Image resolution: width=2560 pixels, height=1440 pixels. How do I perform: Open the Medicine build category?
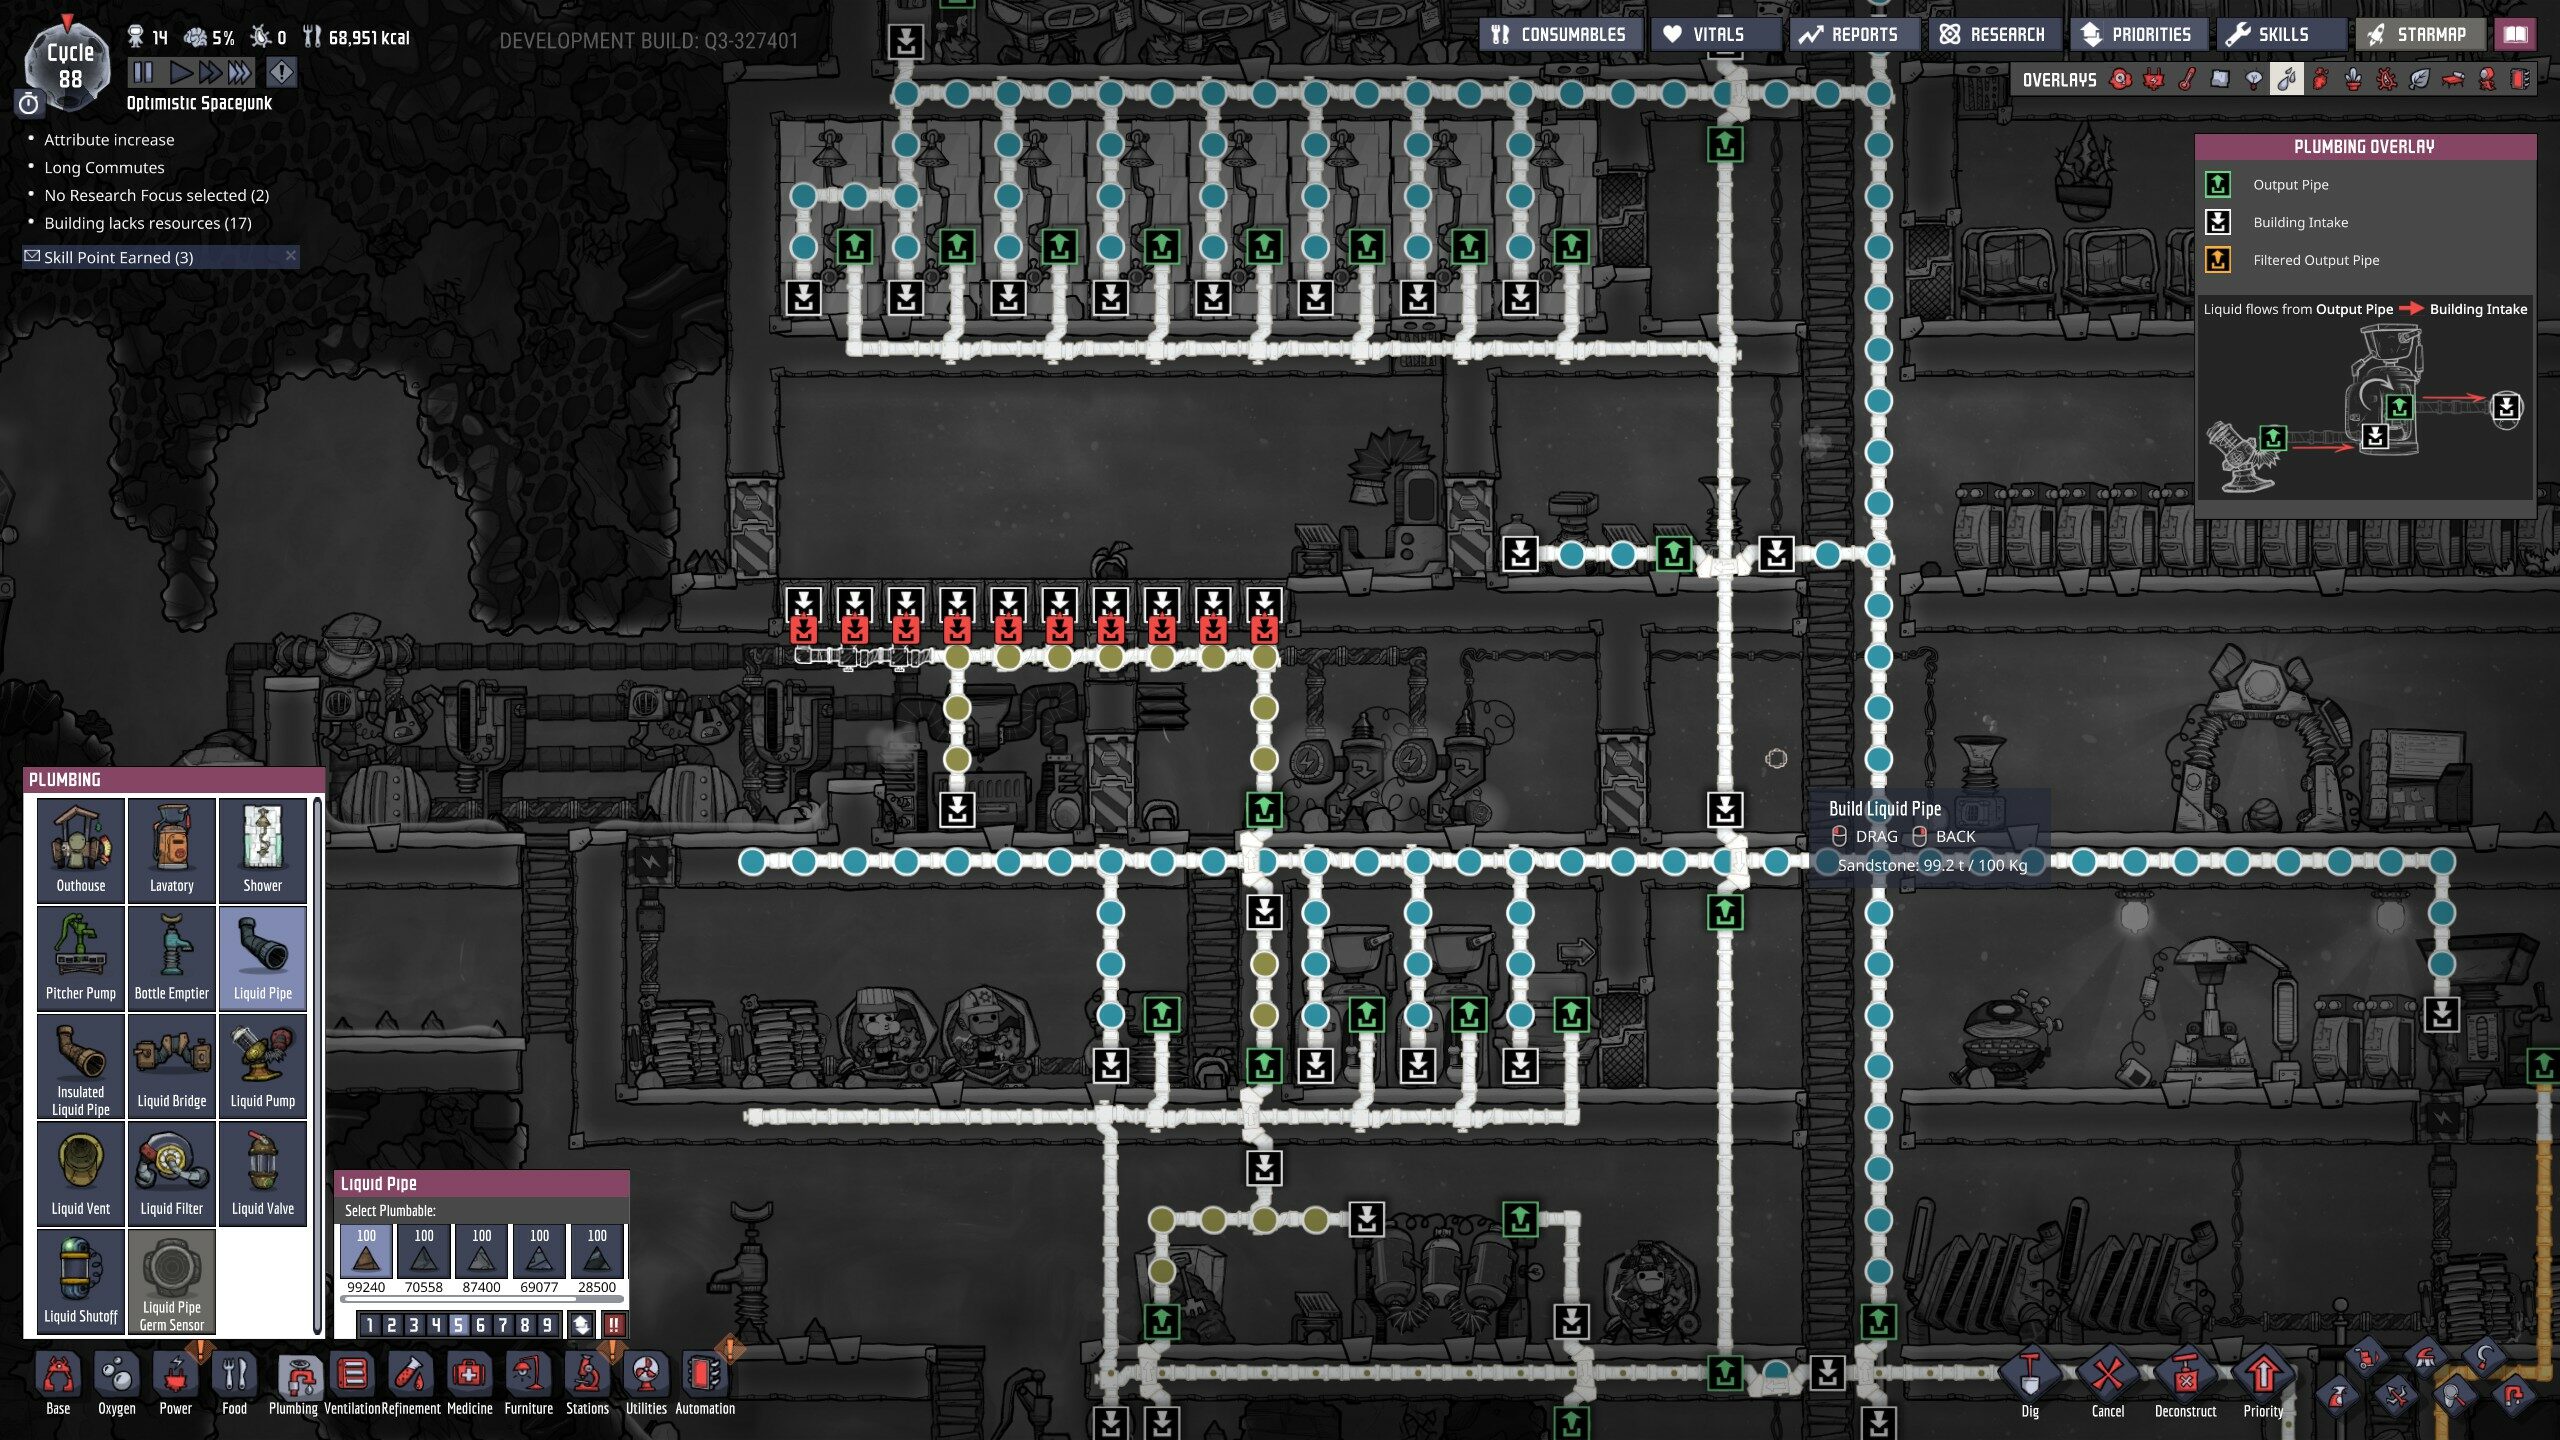[469, 1383]
